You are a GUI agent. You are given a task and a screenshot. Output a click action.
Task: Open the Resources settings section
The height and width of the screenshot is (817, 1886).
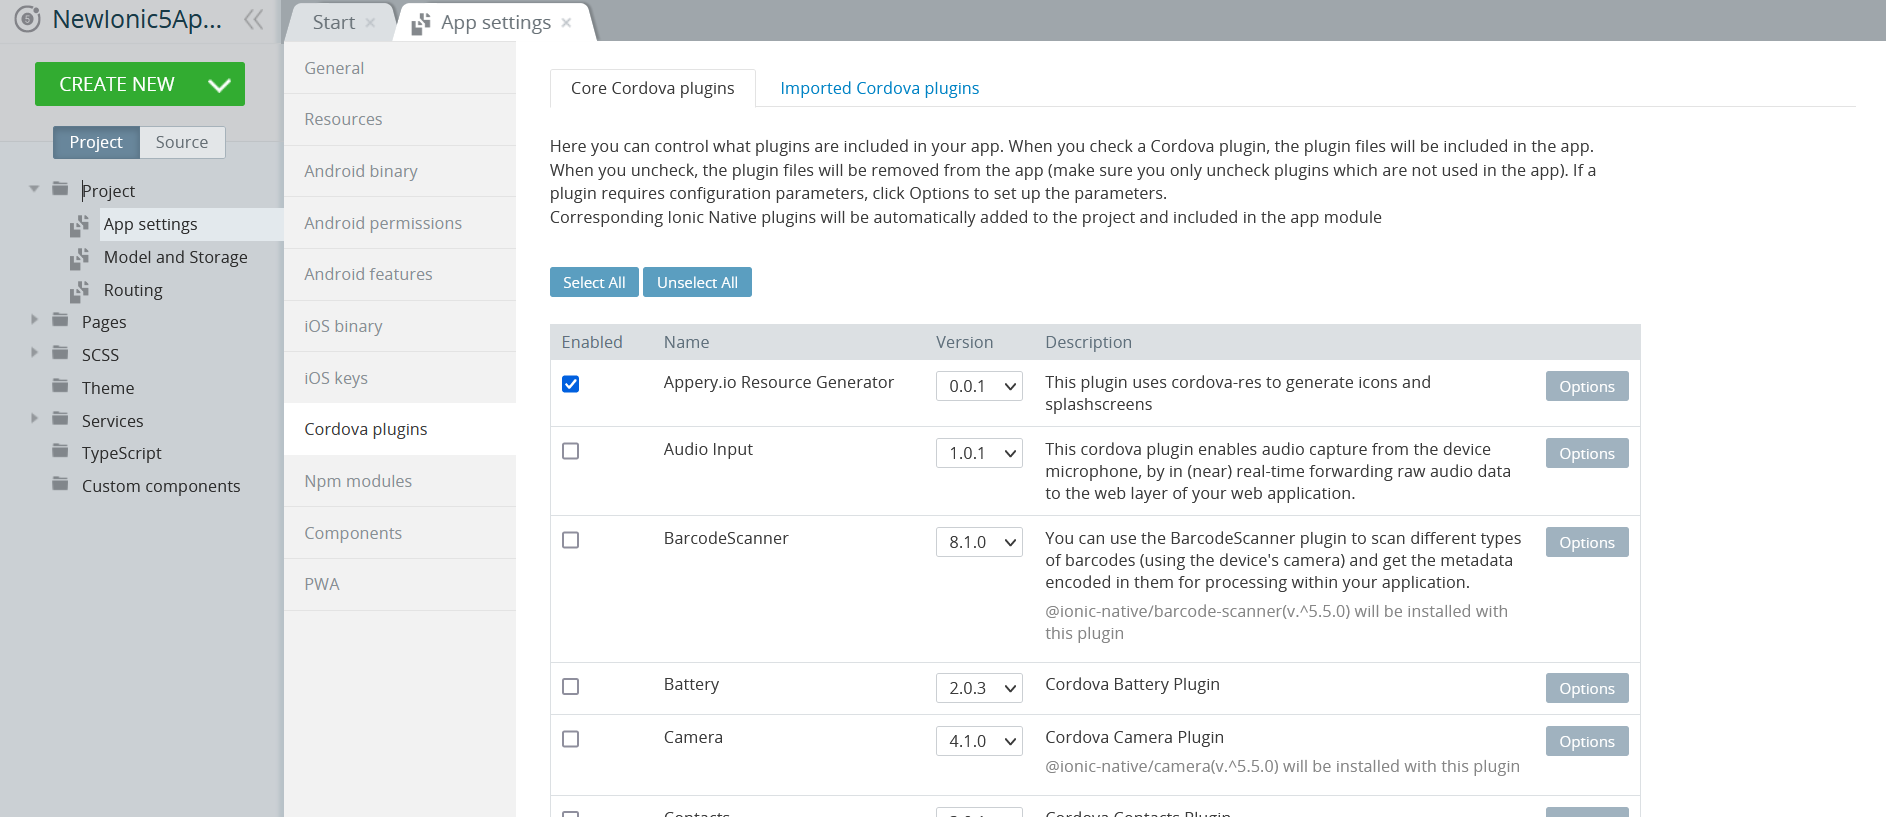pos(400,119)
